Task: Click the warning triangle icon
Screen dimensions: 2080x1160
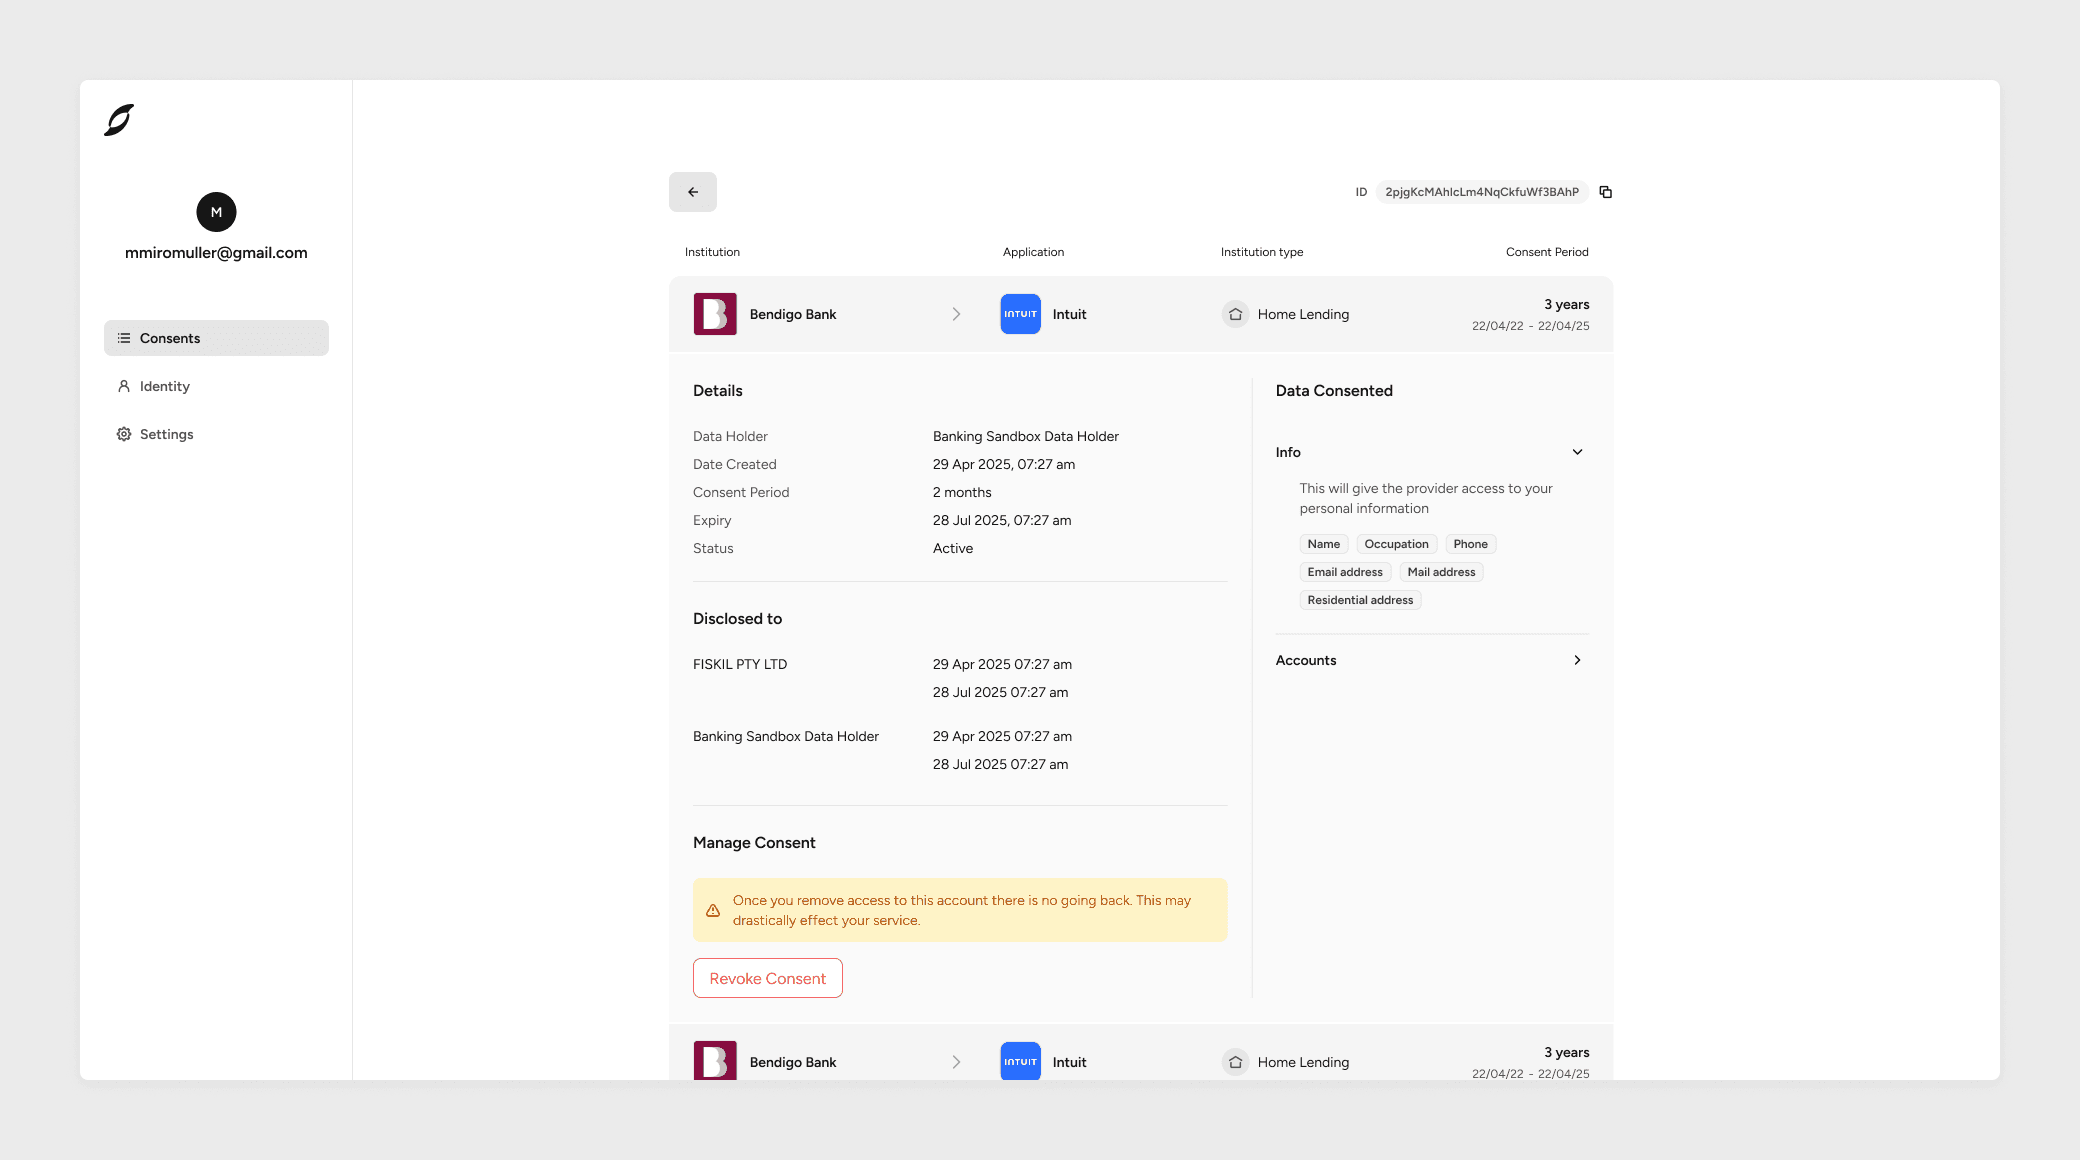Action: click(x=713, y=911)
